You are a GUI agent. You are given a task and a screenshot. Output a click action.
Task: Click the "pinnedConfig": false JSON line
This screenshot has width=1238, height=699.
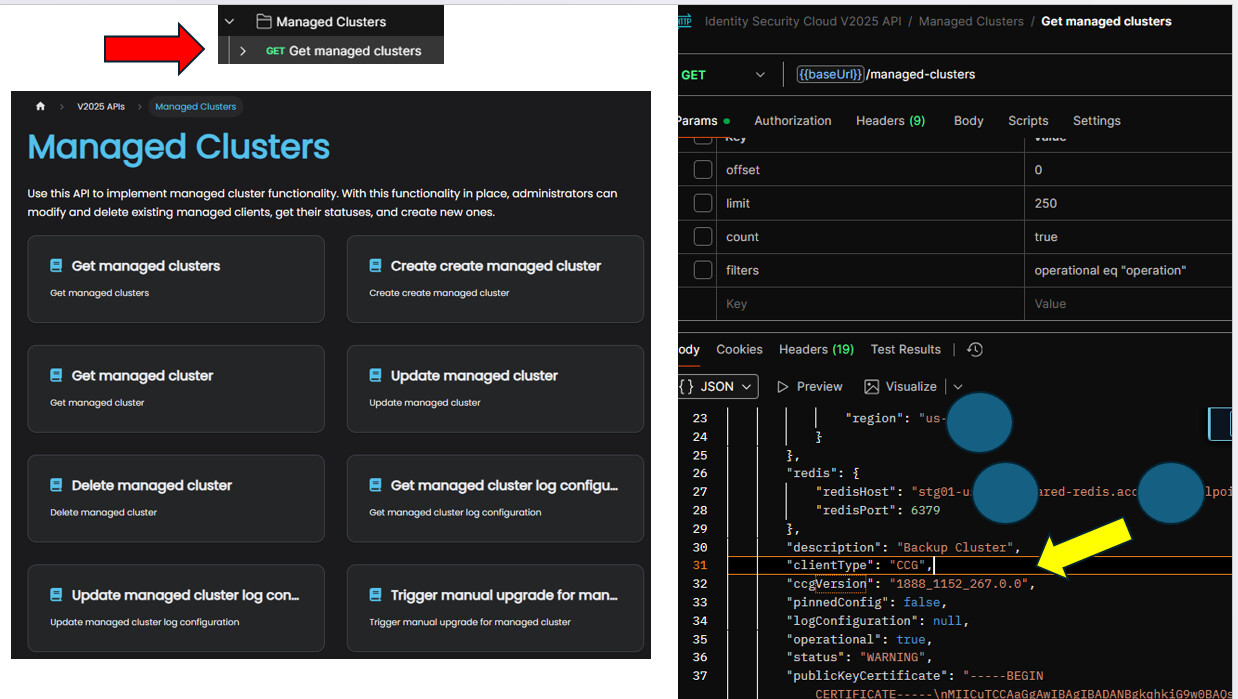click(x=864, y=602)
